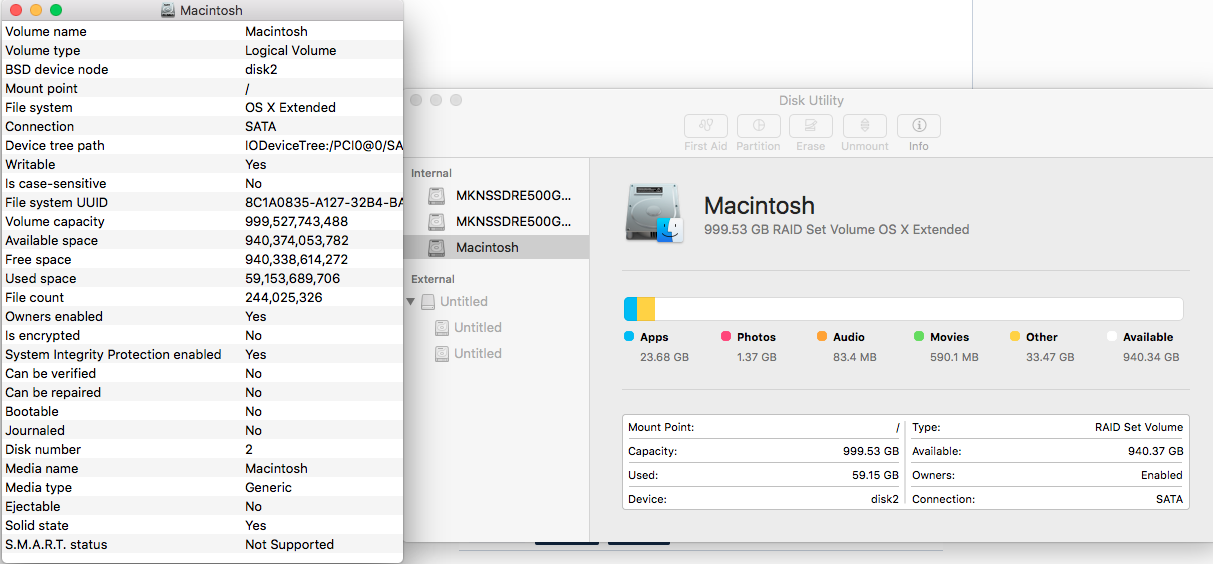
Task: Click the Photos size 1.37 GB
Action: (757, 357)
